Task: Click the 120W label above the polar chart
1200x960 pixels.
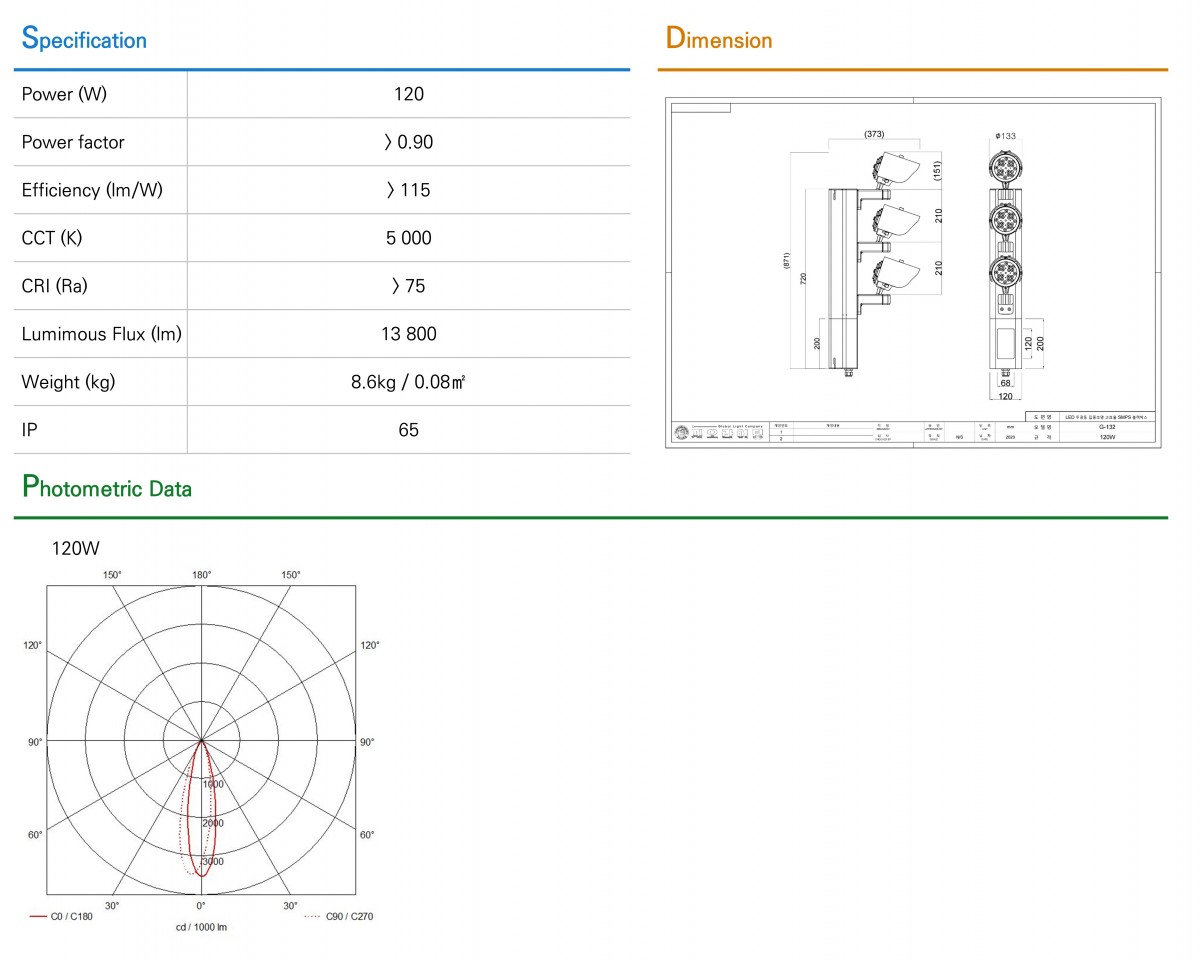Action: (x=75, y=548)
